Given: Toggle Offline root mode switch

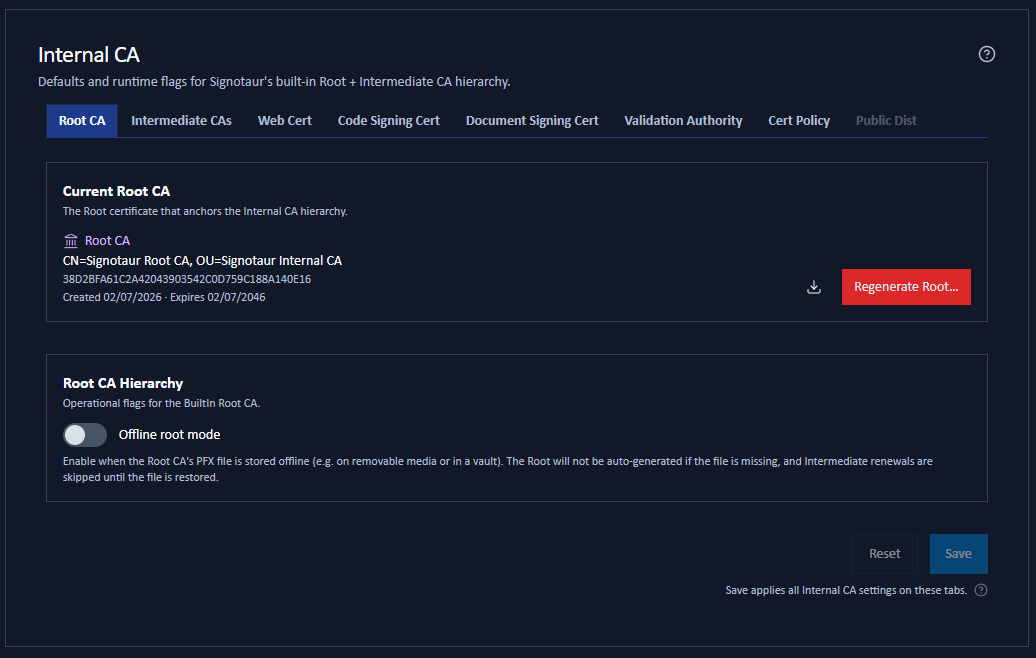Looking at the screenshot, I should [85, 435].
